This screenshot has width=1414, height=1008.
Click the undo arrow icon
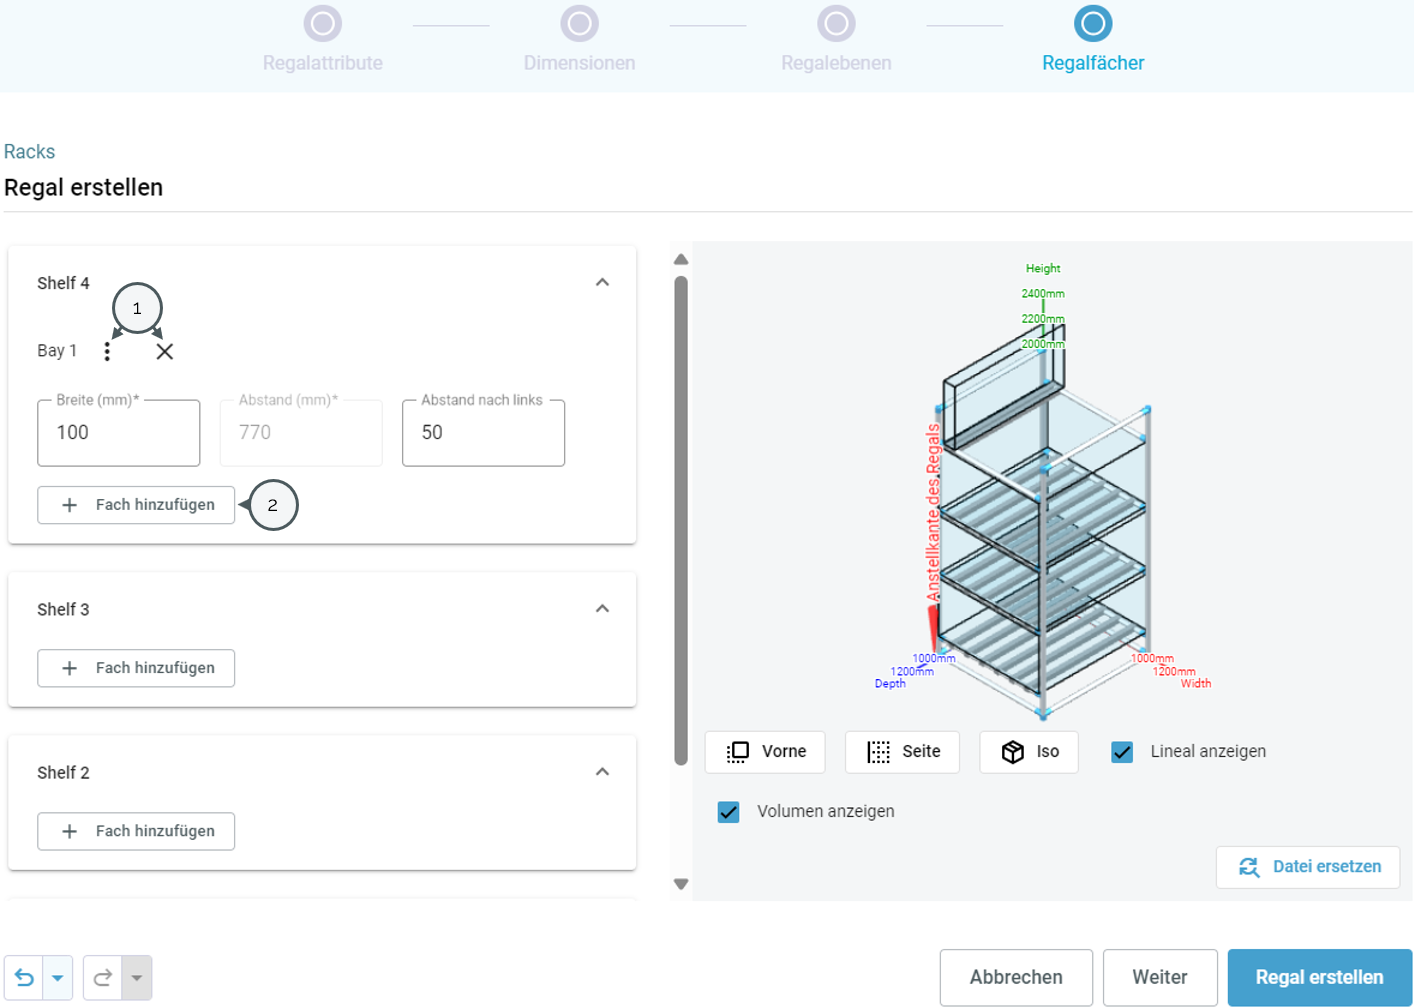(24, 978)
